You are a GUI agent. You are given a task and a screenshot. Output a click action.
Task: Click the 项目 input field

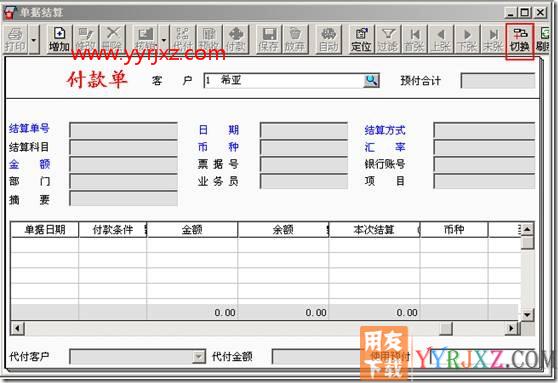pos(484,181)
